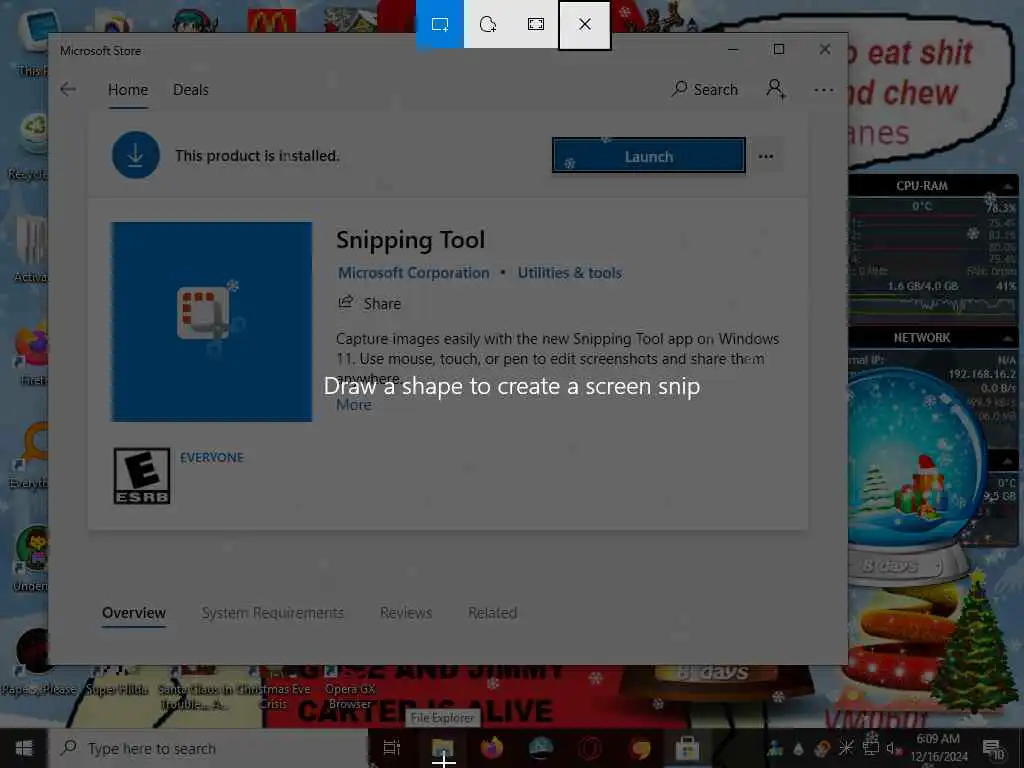This screenshot has width=1024, height=768.
Task: Switch to the System Requirements tab
Action: (272, 613)
